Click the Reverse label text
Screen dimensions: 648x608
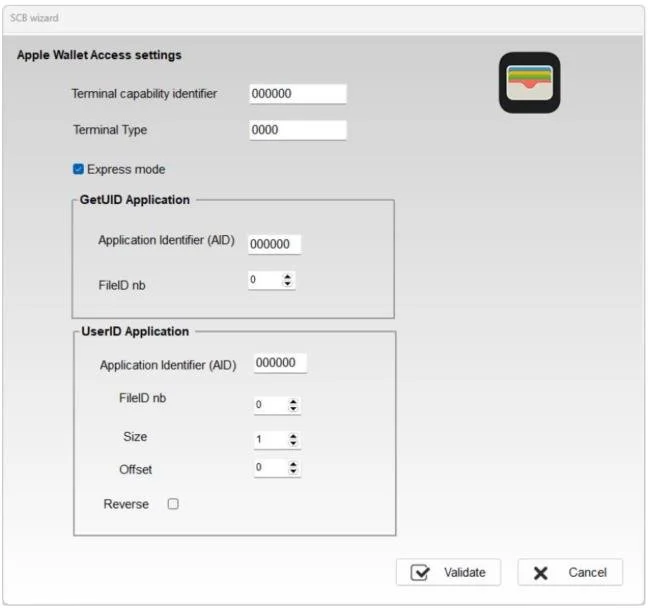126,504
